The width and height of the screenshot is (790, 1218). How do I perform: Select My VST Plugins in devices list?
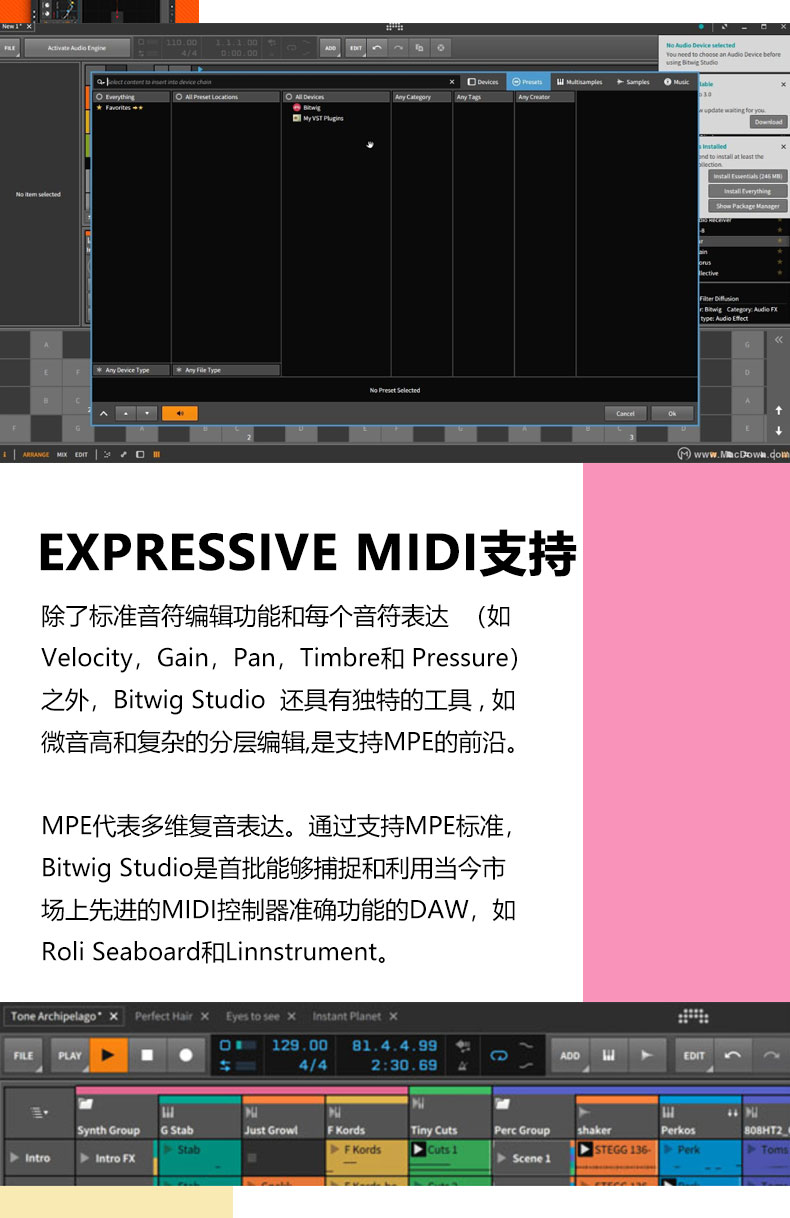coord(318,118)
